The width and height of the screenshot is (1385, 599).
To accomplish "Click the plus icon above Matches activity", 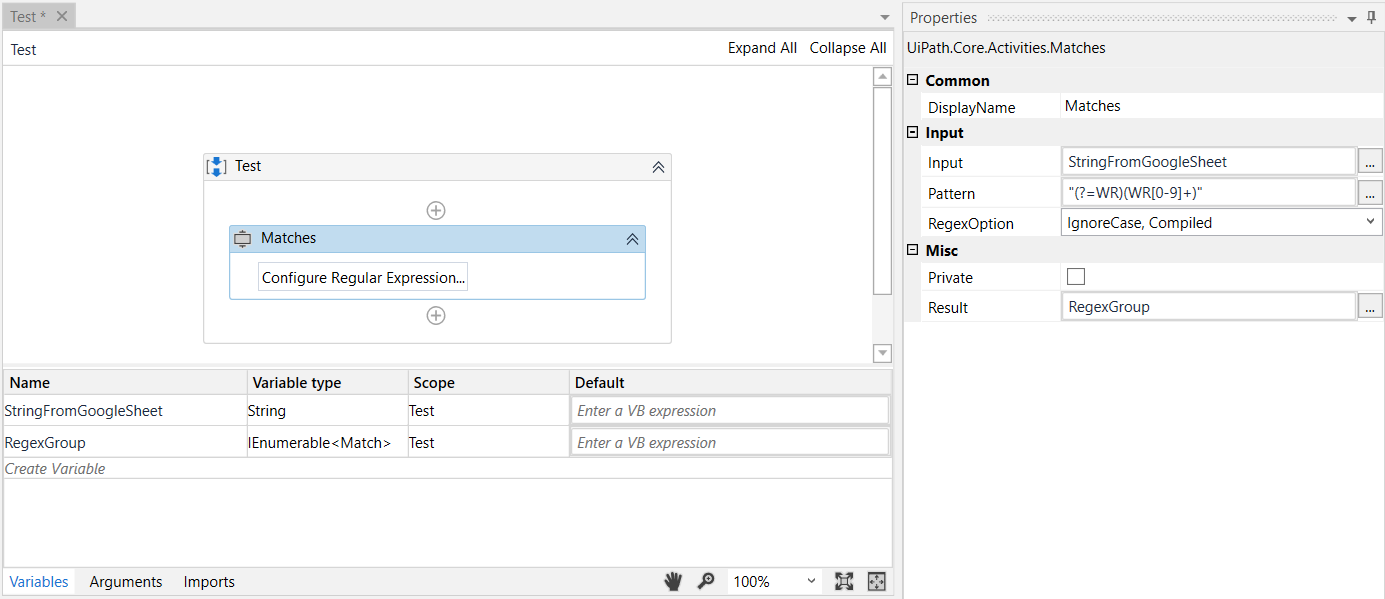I will pos(436,210).
